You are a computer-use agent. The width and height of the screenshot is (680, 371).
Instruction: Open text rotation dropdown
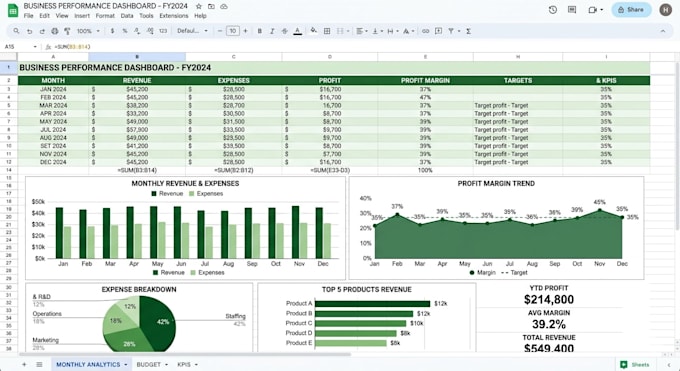pyautogui.click(x=408, y=31)
